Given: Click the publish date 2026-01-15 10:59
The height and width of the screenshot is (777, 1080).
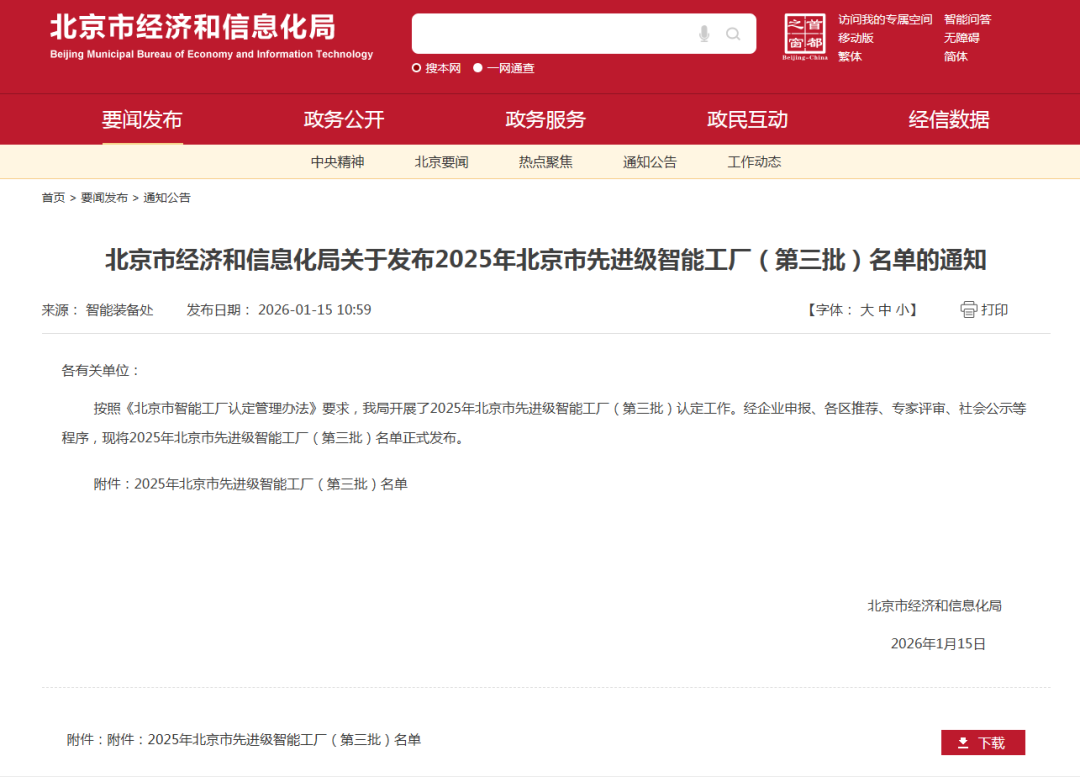Looking at the screenshot, I should click(315, 310).
